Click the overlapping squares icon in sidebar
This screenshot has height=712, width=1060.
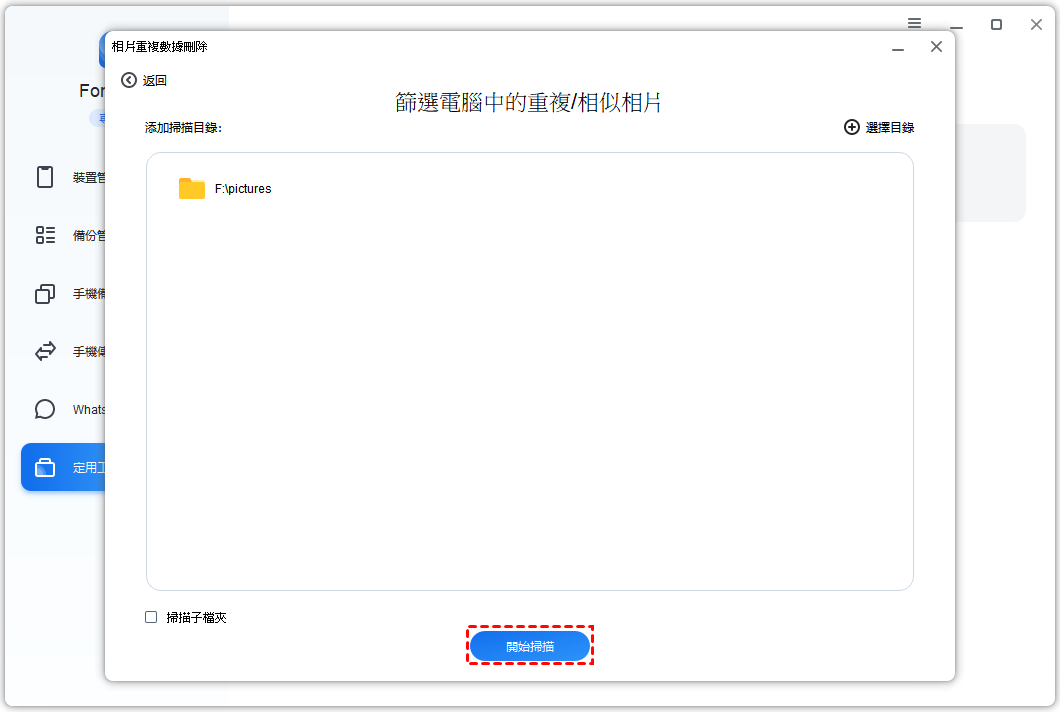point(45,293)
